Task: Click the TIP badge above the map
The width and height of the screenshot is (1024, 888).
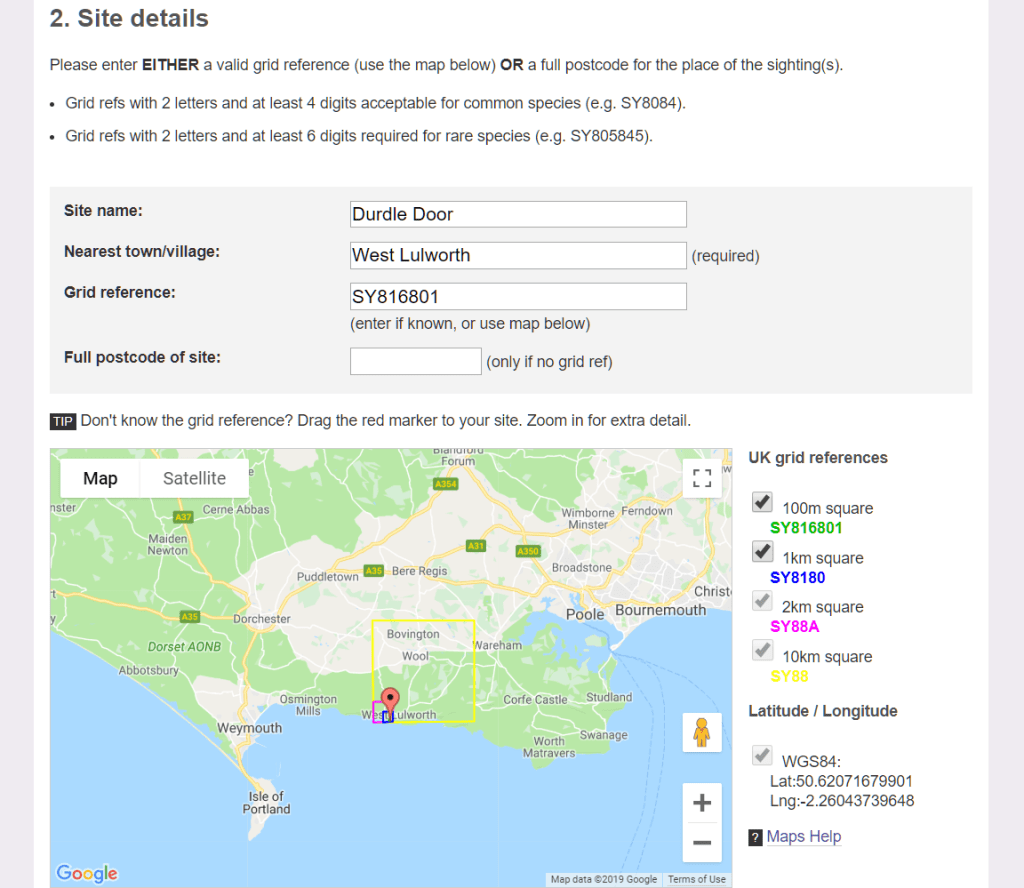Action: (x=62, y=421)
